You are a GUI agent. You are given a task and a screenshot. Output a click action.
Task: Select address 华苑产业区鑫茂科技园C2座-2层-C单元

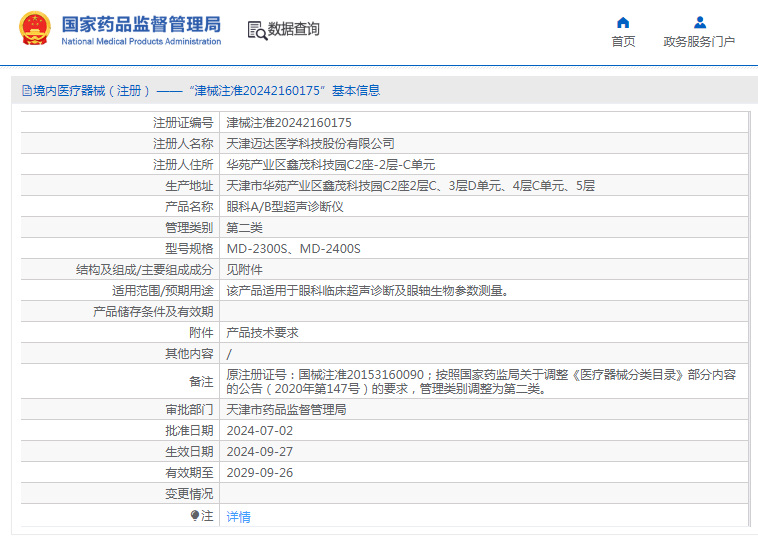pos(331,165)
